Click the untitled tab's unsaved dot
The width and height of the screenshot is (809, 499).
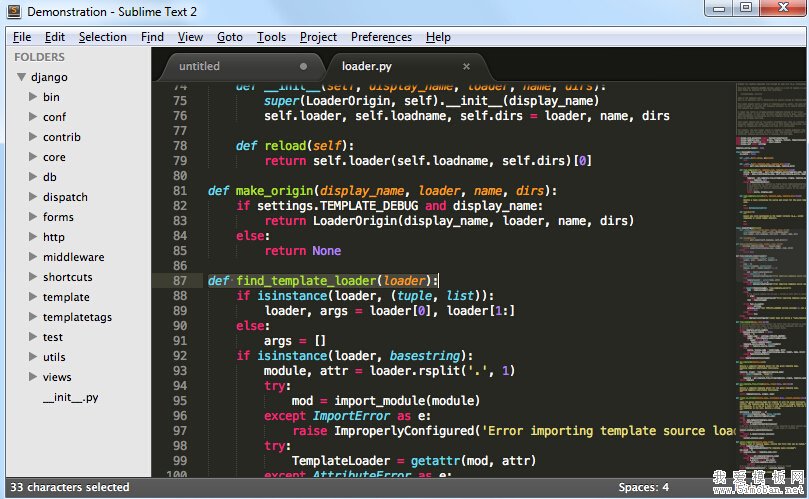(304, 67)
